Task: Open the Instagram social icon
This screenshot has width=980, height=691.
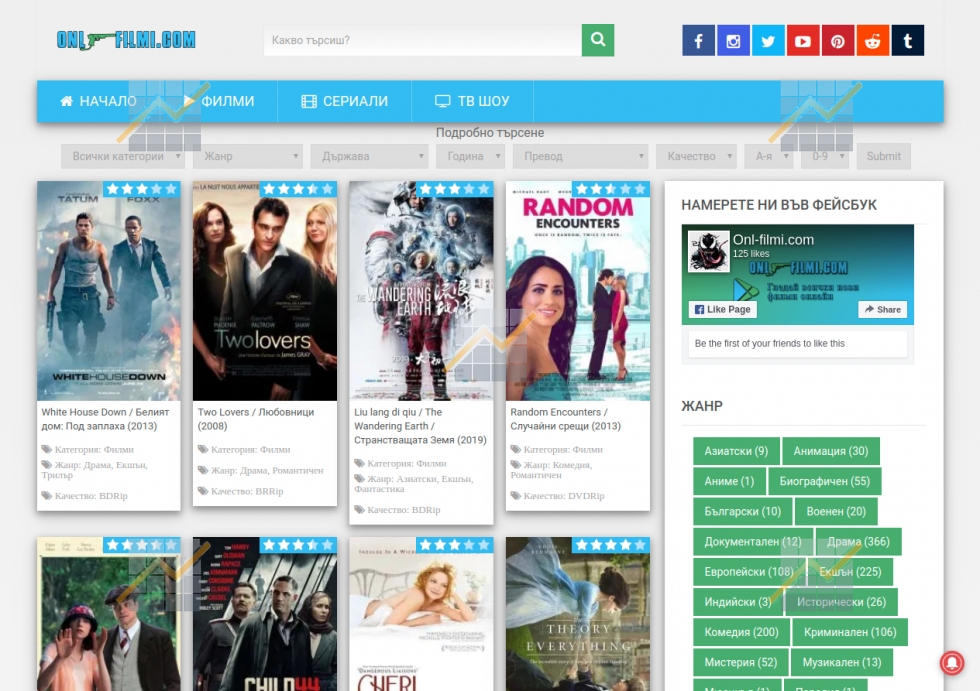Action: coord(733,41)
